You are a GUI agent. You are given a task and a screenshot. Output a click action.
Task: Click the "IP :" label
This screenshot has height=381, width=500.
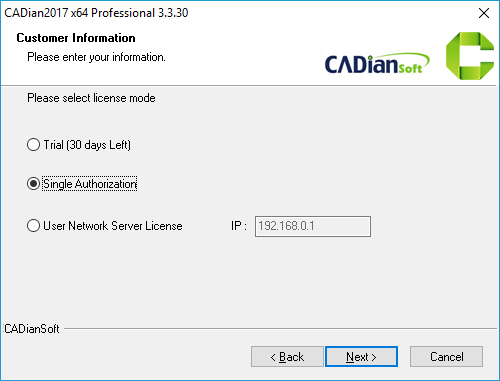coord(239,226)
